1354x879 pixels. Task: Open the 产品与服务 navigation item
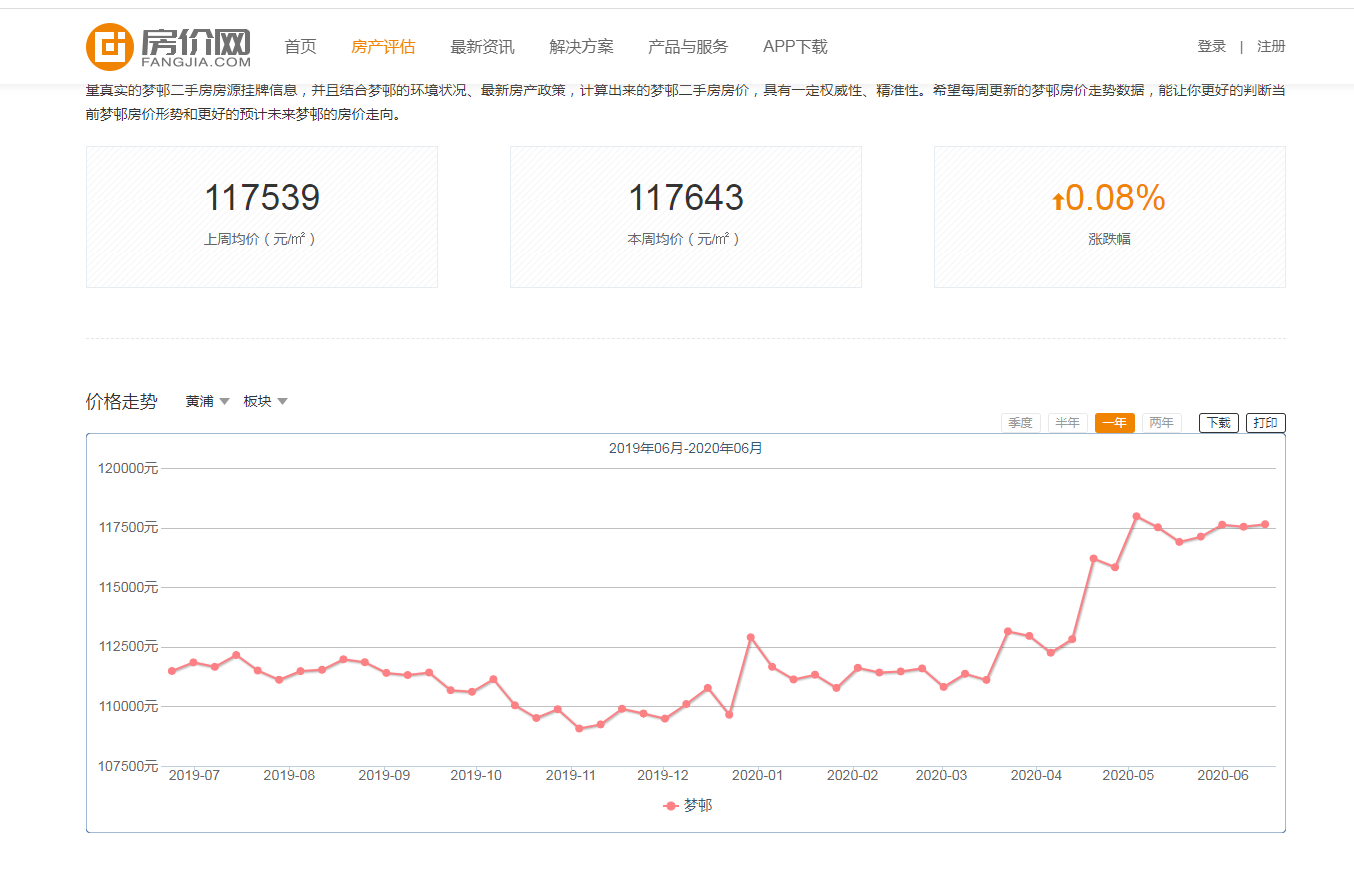click(686, 45)
